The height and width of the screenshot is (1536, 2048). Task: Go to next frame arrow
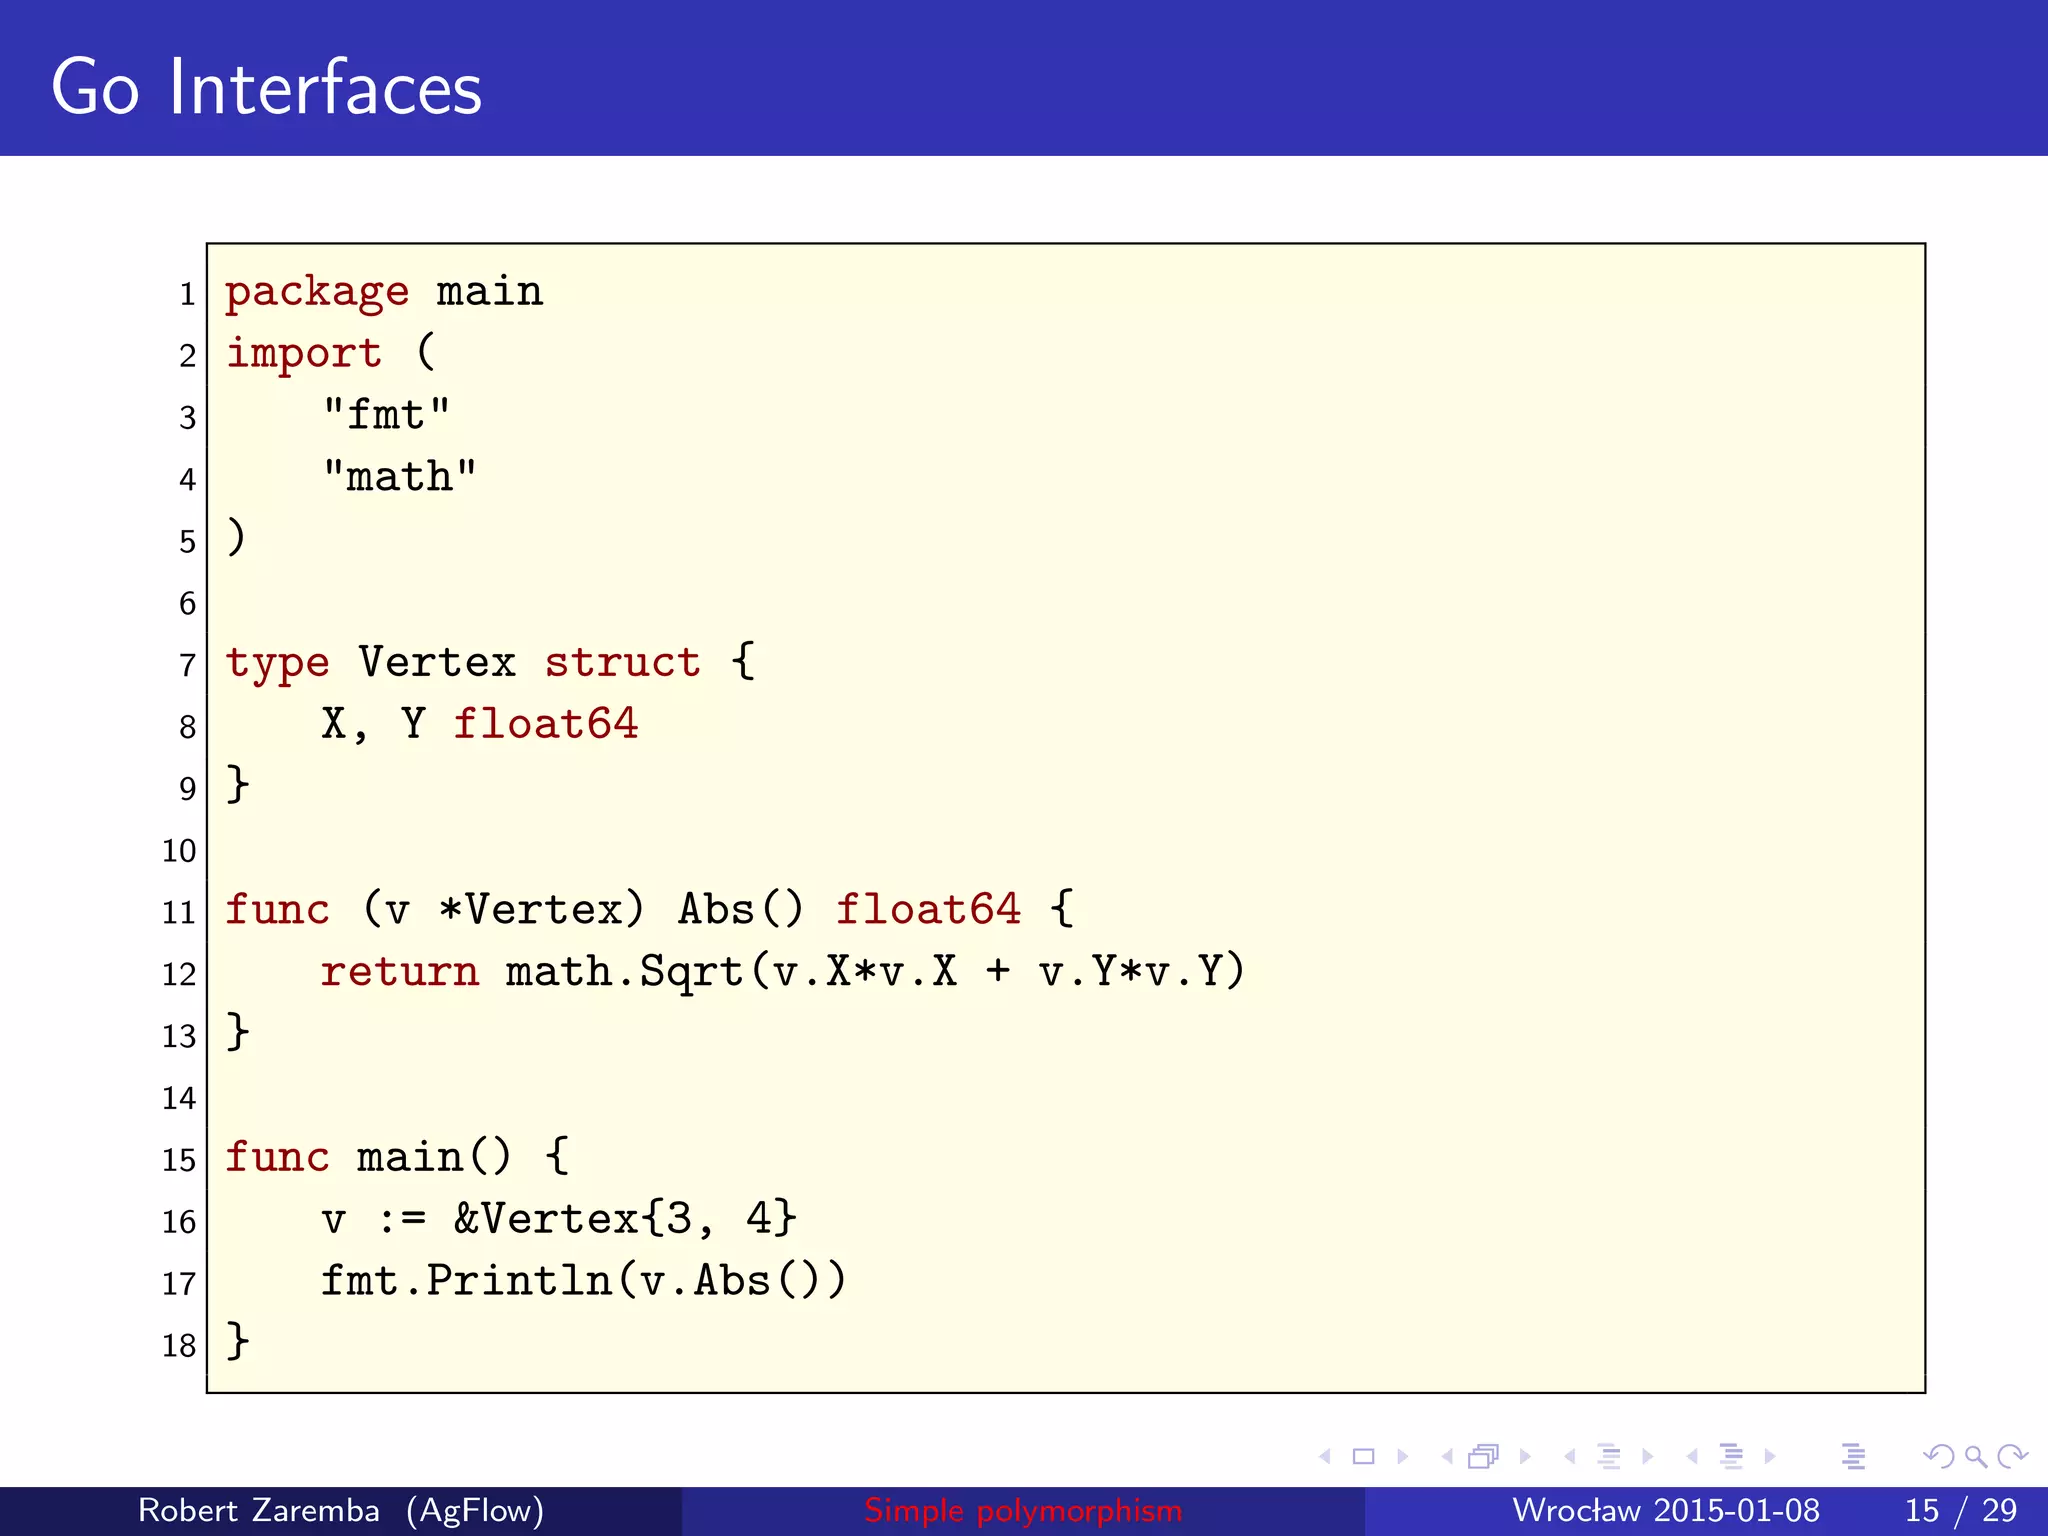point(1525,1457)
